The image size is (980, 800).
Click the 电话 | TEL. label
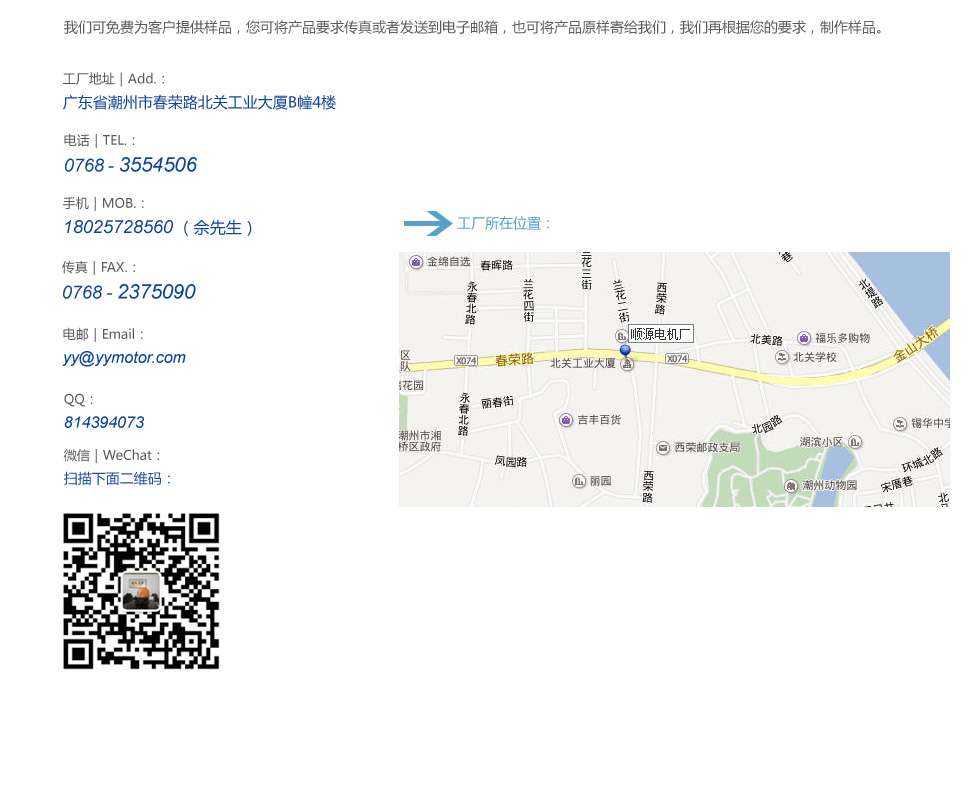click(x=99, y=140)
